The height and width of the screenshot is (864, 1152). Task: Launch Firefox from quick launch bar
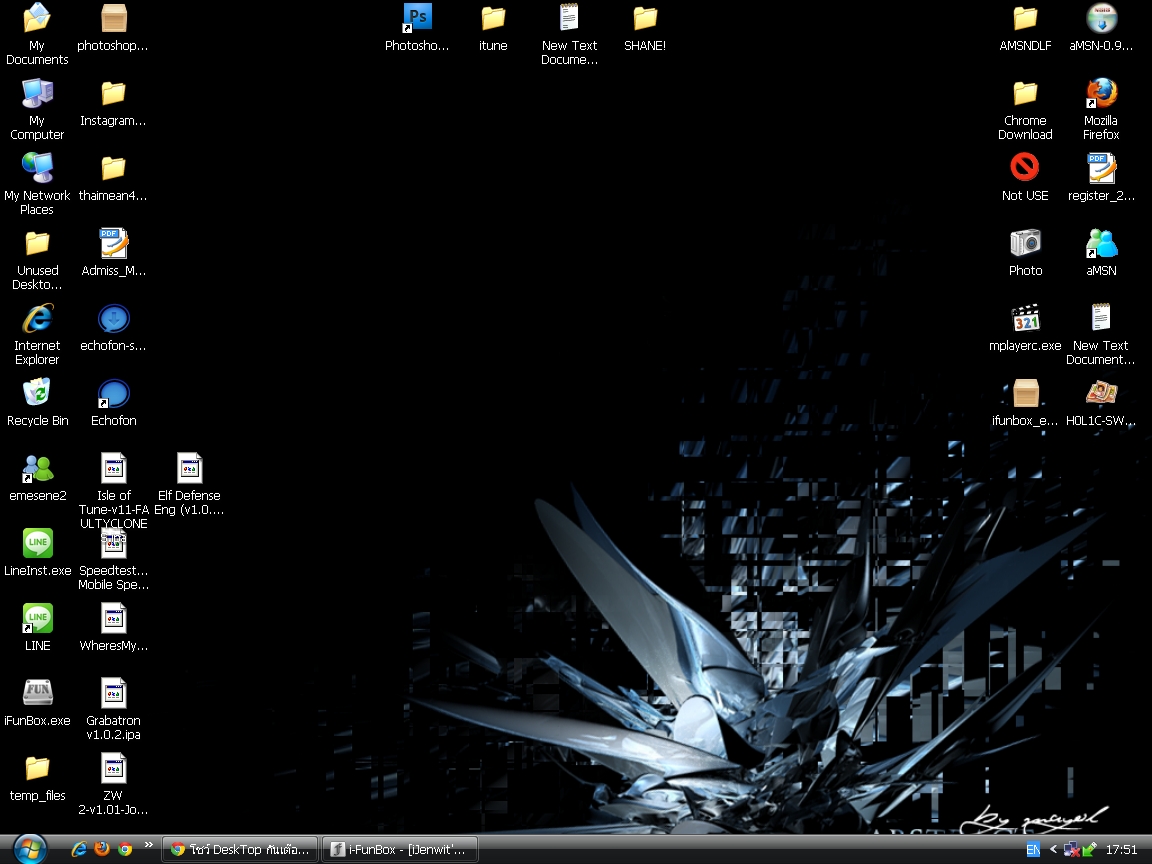pos(101,849)
